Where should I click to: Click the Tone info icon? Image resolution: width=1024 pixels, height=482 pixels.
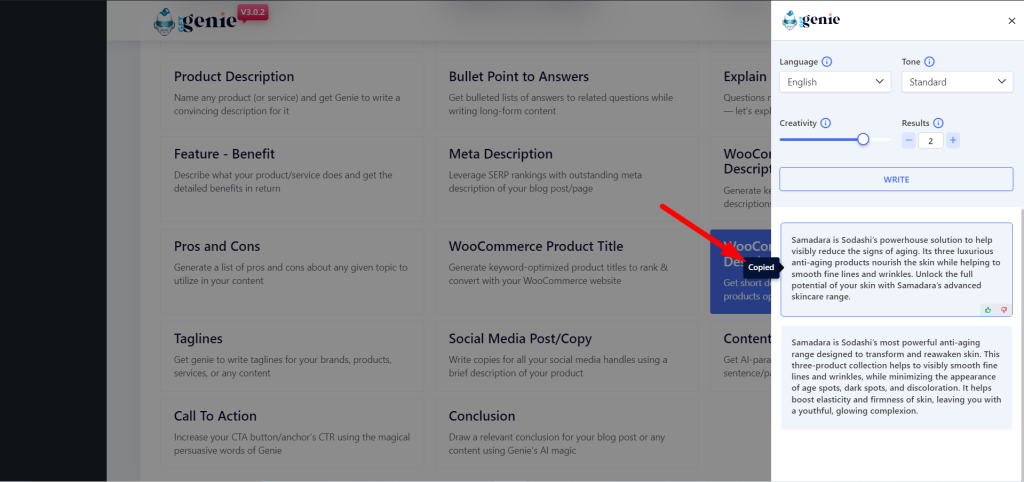pos(929,62)
